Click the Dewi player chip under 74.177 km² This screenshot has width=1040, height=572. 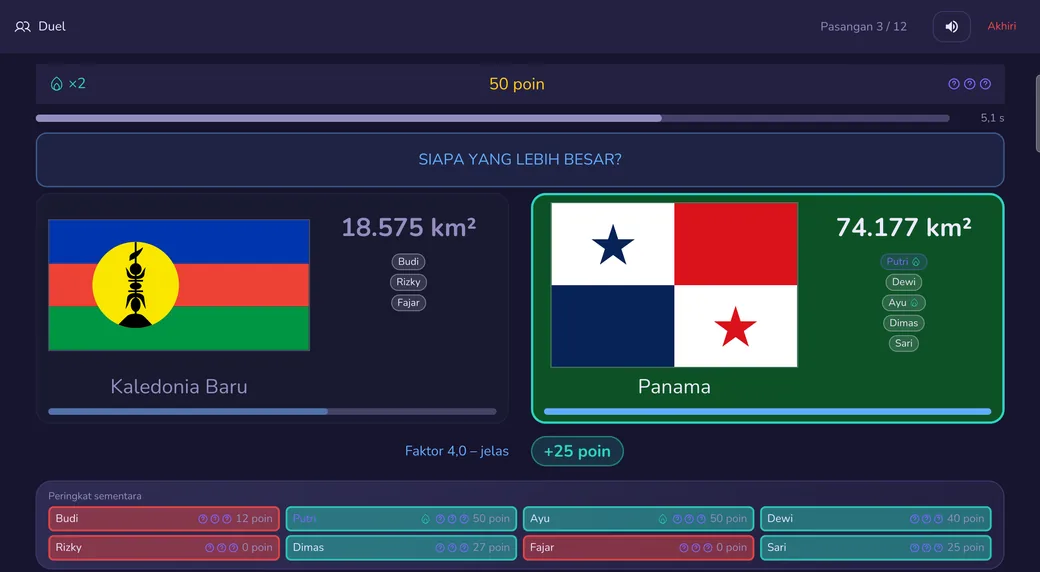pyautogui.click(x=903, y=282)
